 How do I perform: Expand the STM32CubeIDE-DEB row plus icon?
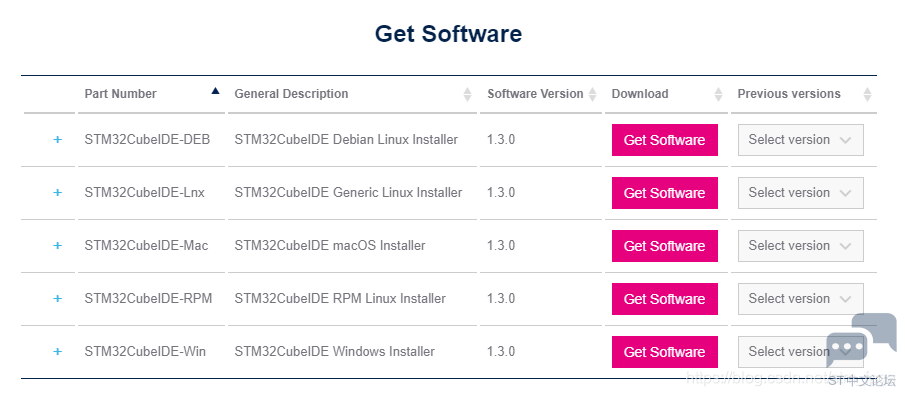[57, 140]
